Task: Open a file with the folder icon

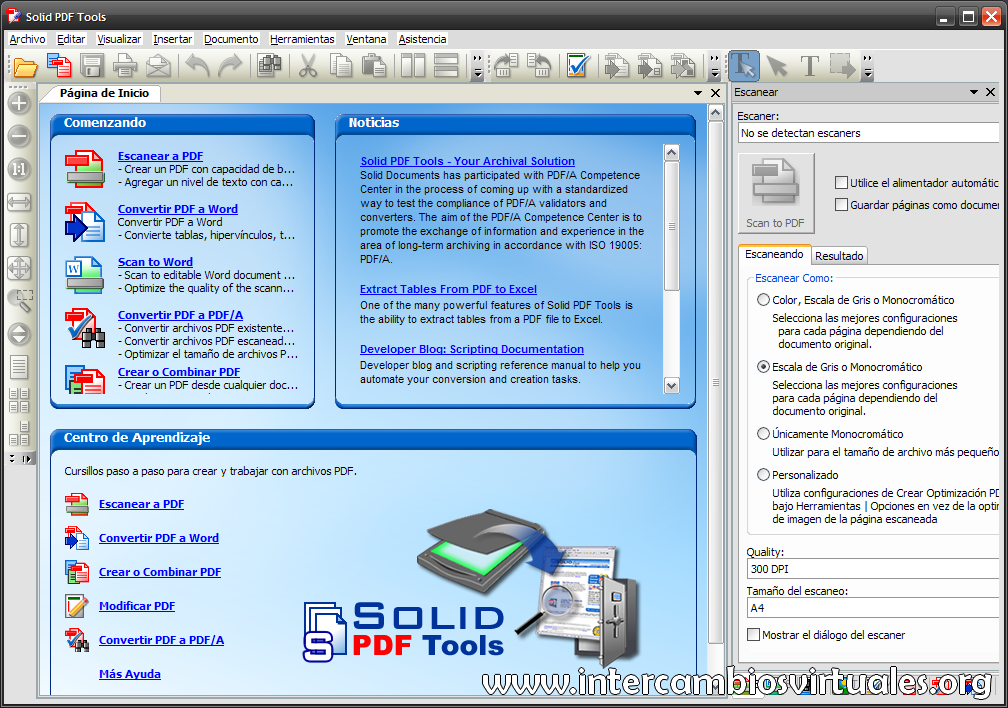Action: 26,66
